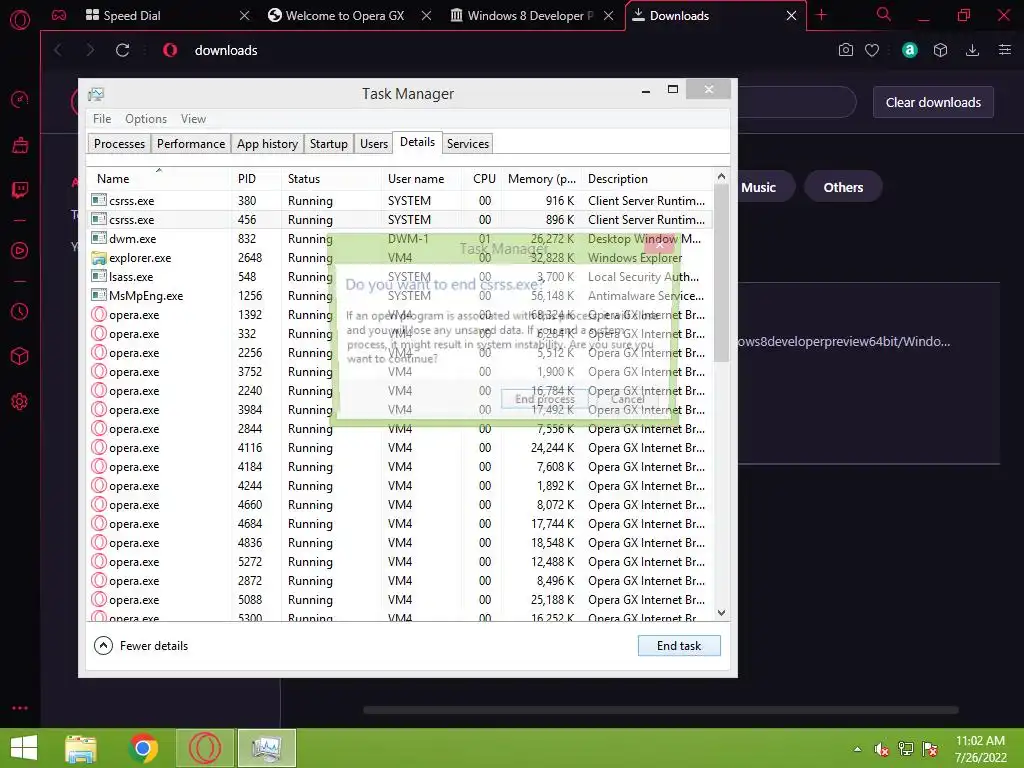Open the green account avatar icon
This screenshot has width=1024, height=768.
[x=910, y=50]
